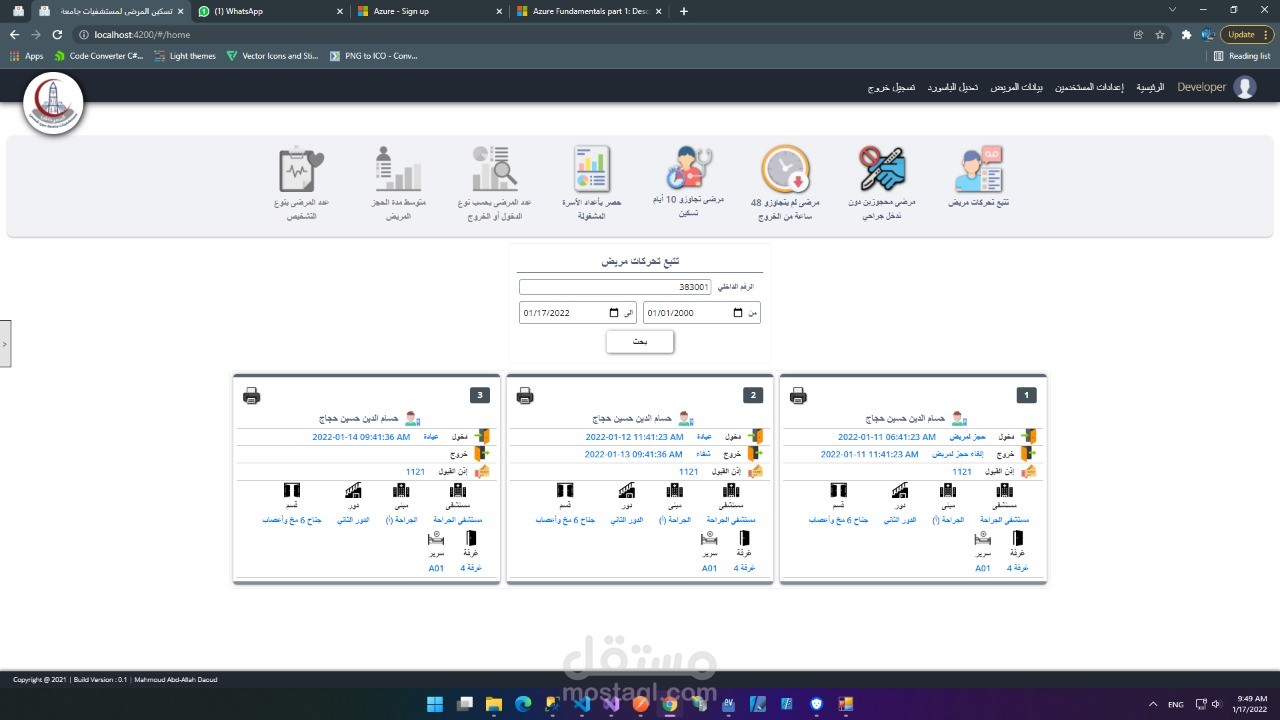Click the entry door icon in card 2
This screenshot has width=1280, height=720.
pos(757,436)
